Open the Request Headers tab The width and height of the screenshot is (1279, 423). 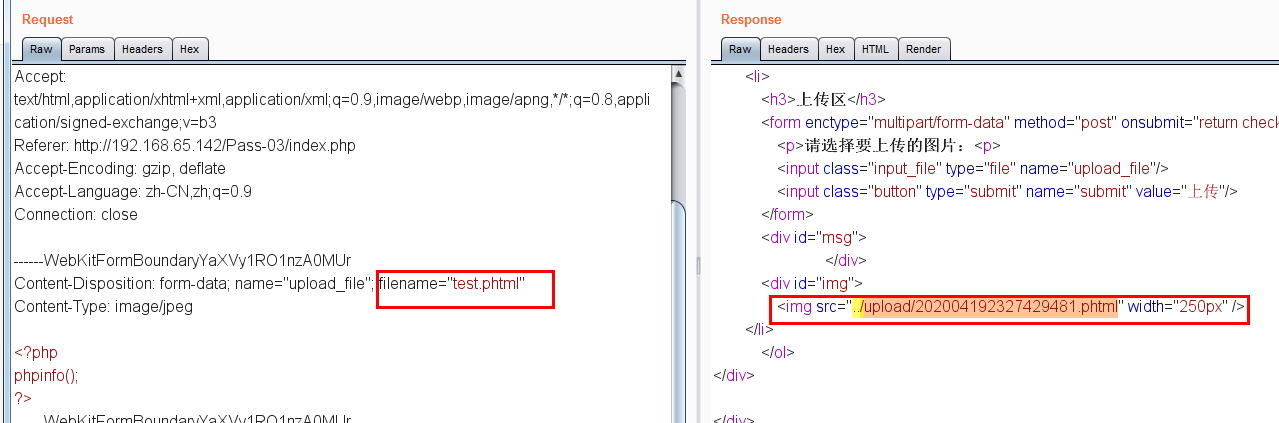[142, 49]
